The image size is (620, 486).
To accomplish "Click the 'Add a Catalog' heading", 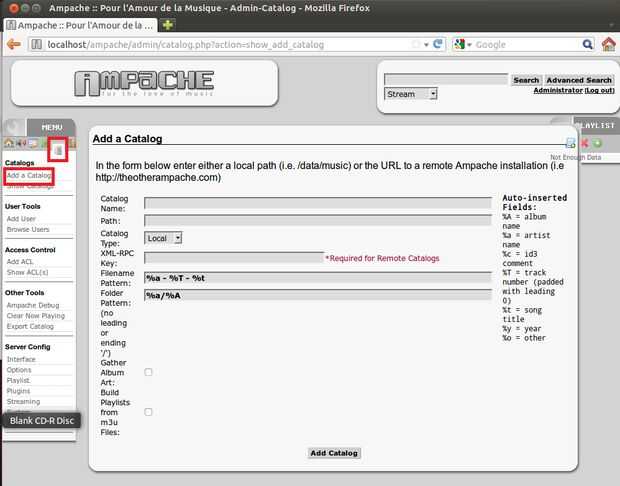I will 127,139.
